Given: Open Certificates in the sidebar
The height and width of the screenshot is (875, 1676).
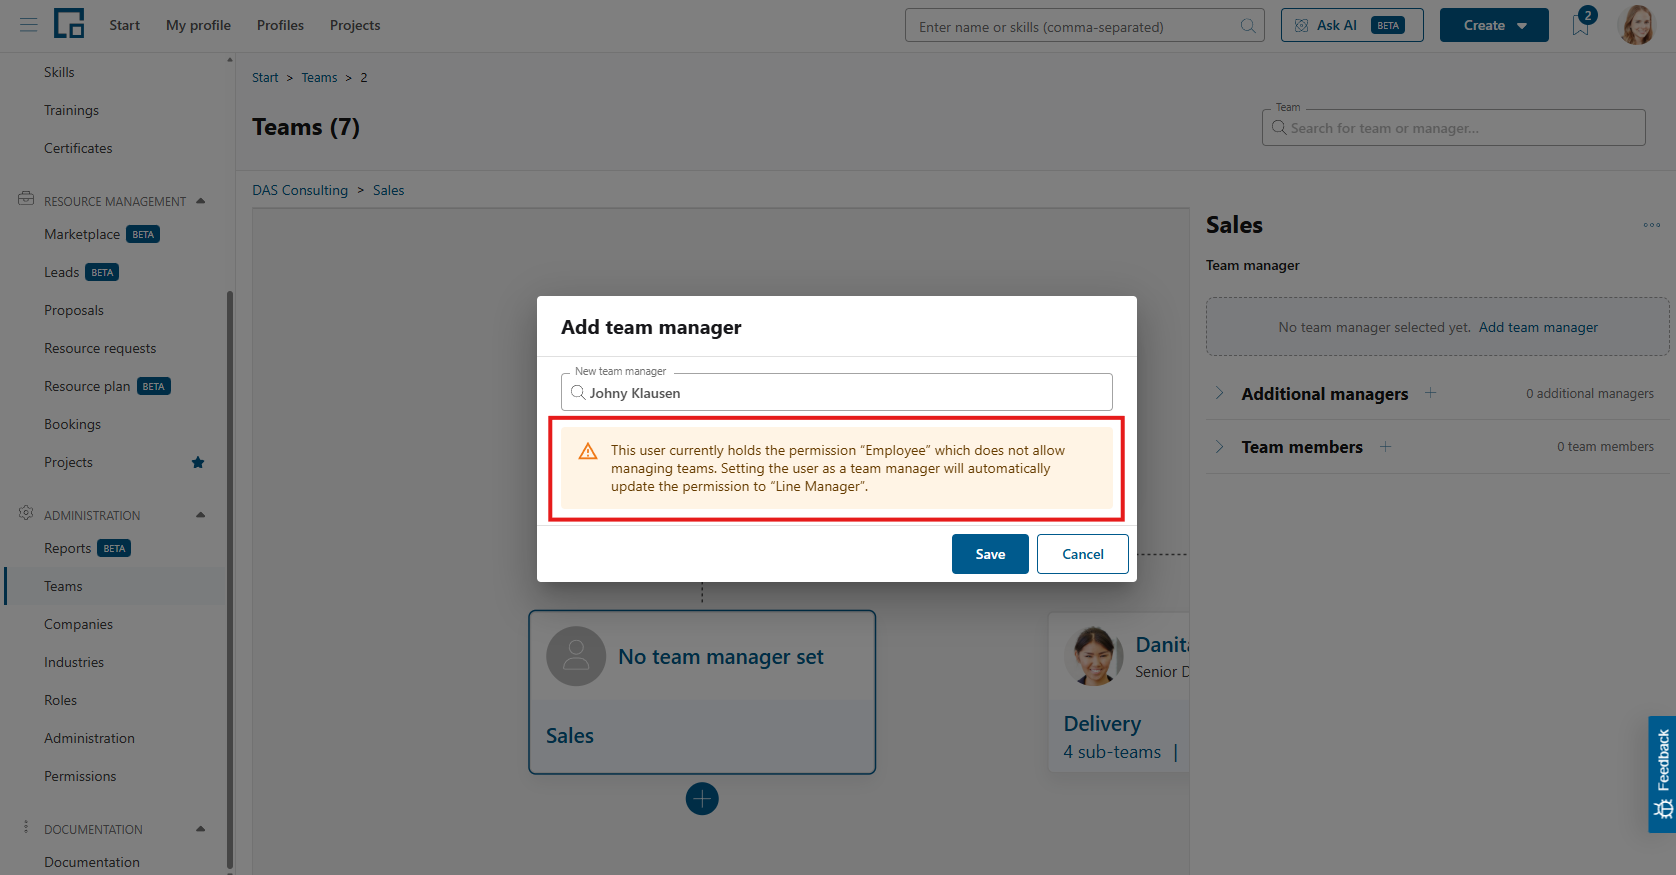Looking at the screenshot, I should [78, 148].
